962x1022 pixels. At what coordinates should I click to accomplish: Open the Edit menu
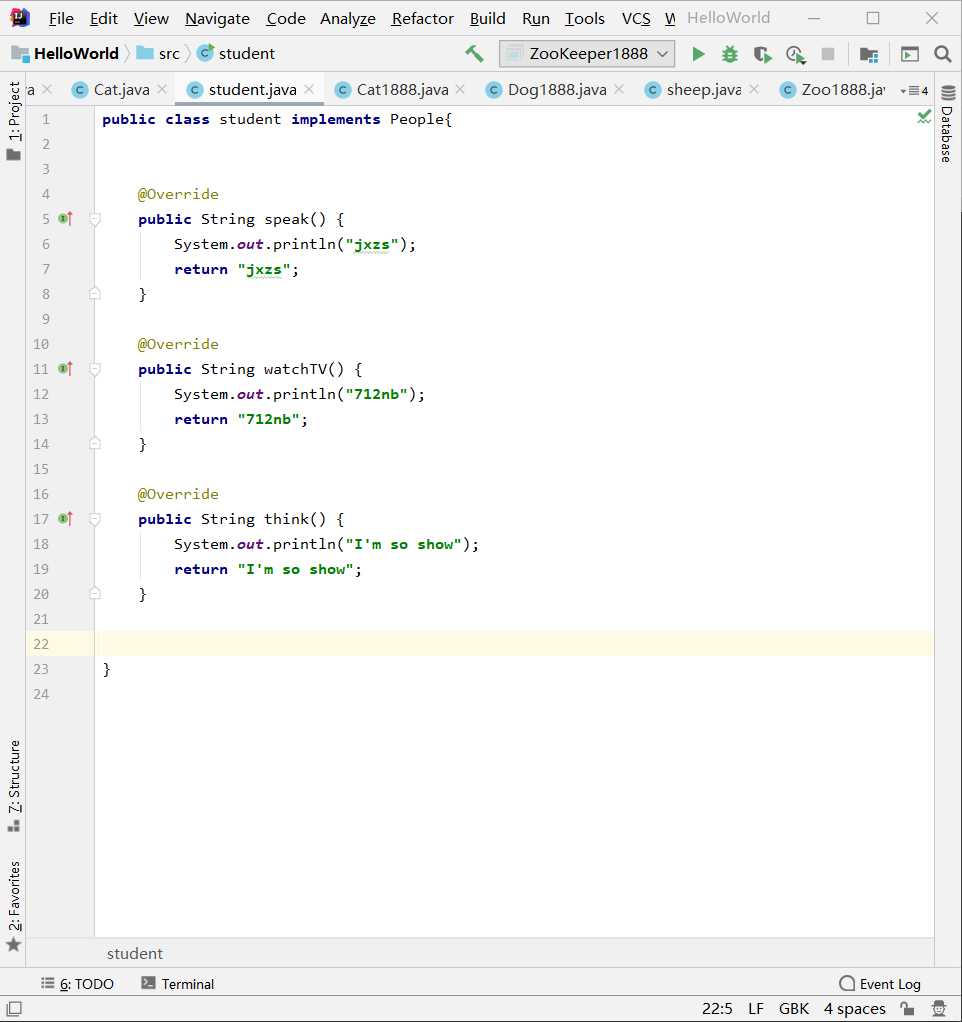click(104, 19)
